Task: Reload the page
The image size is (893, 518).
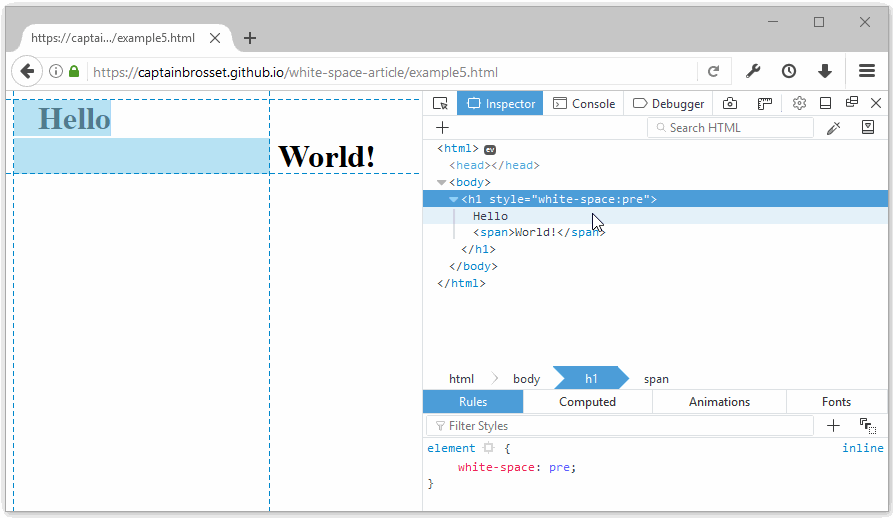Action: tap(713, 72)
